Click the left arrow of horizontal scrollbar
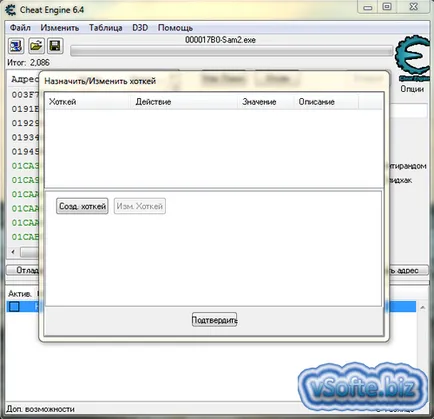 (13, 252)
